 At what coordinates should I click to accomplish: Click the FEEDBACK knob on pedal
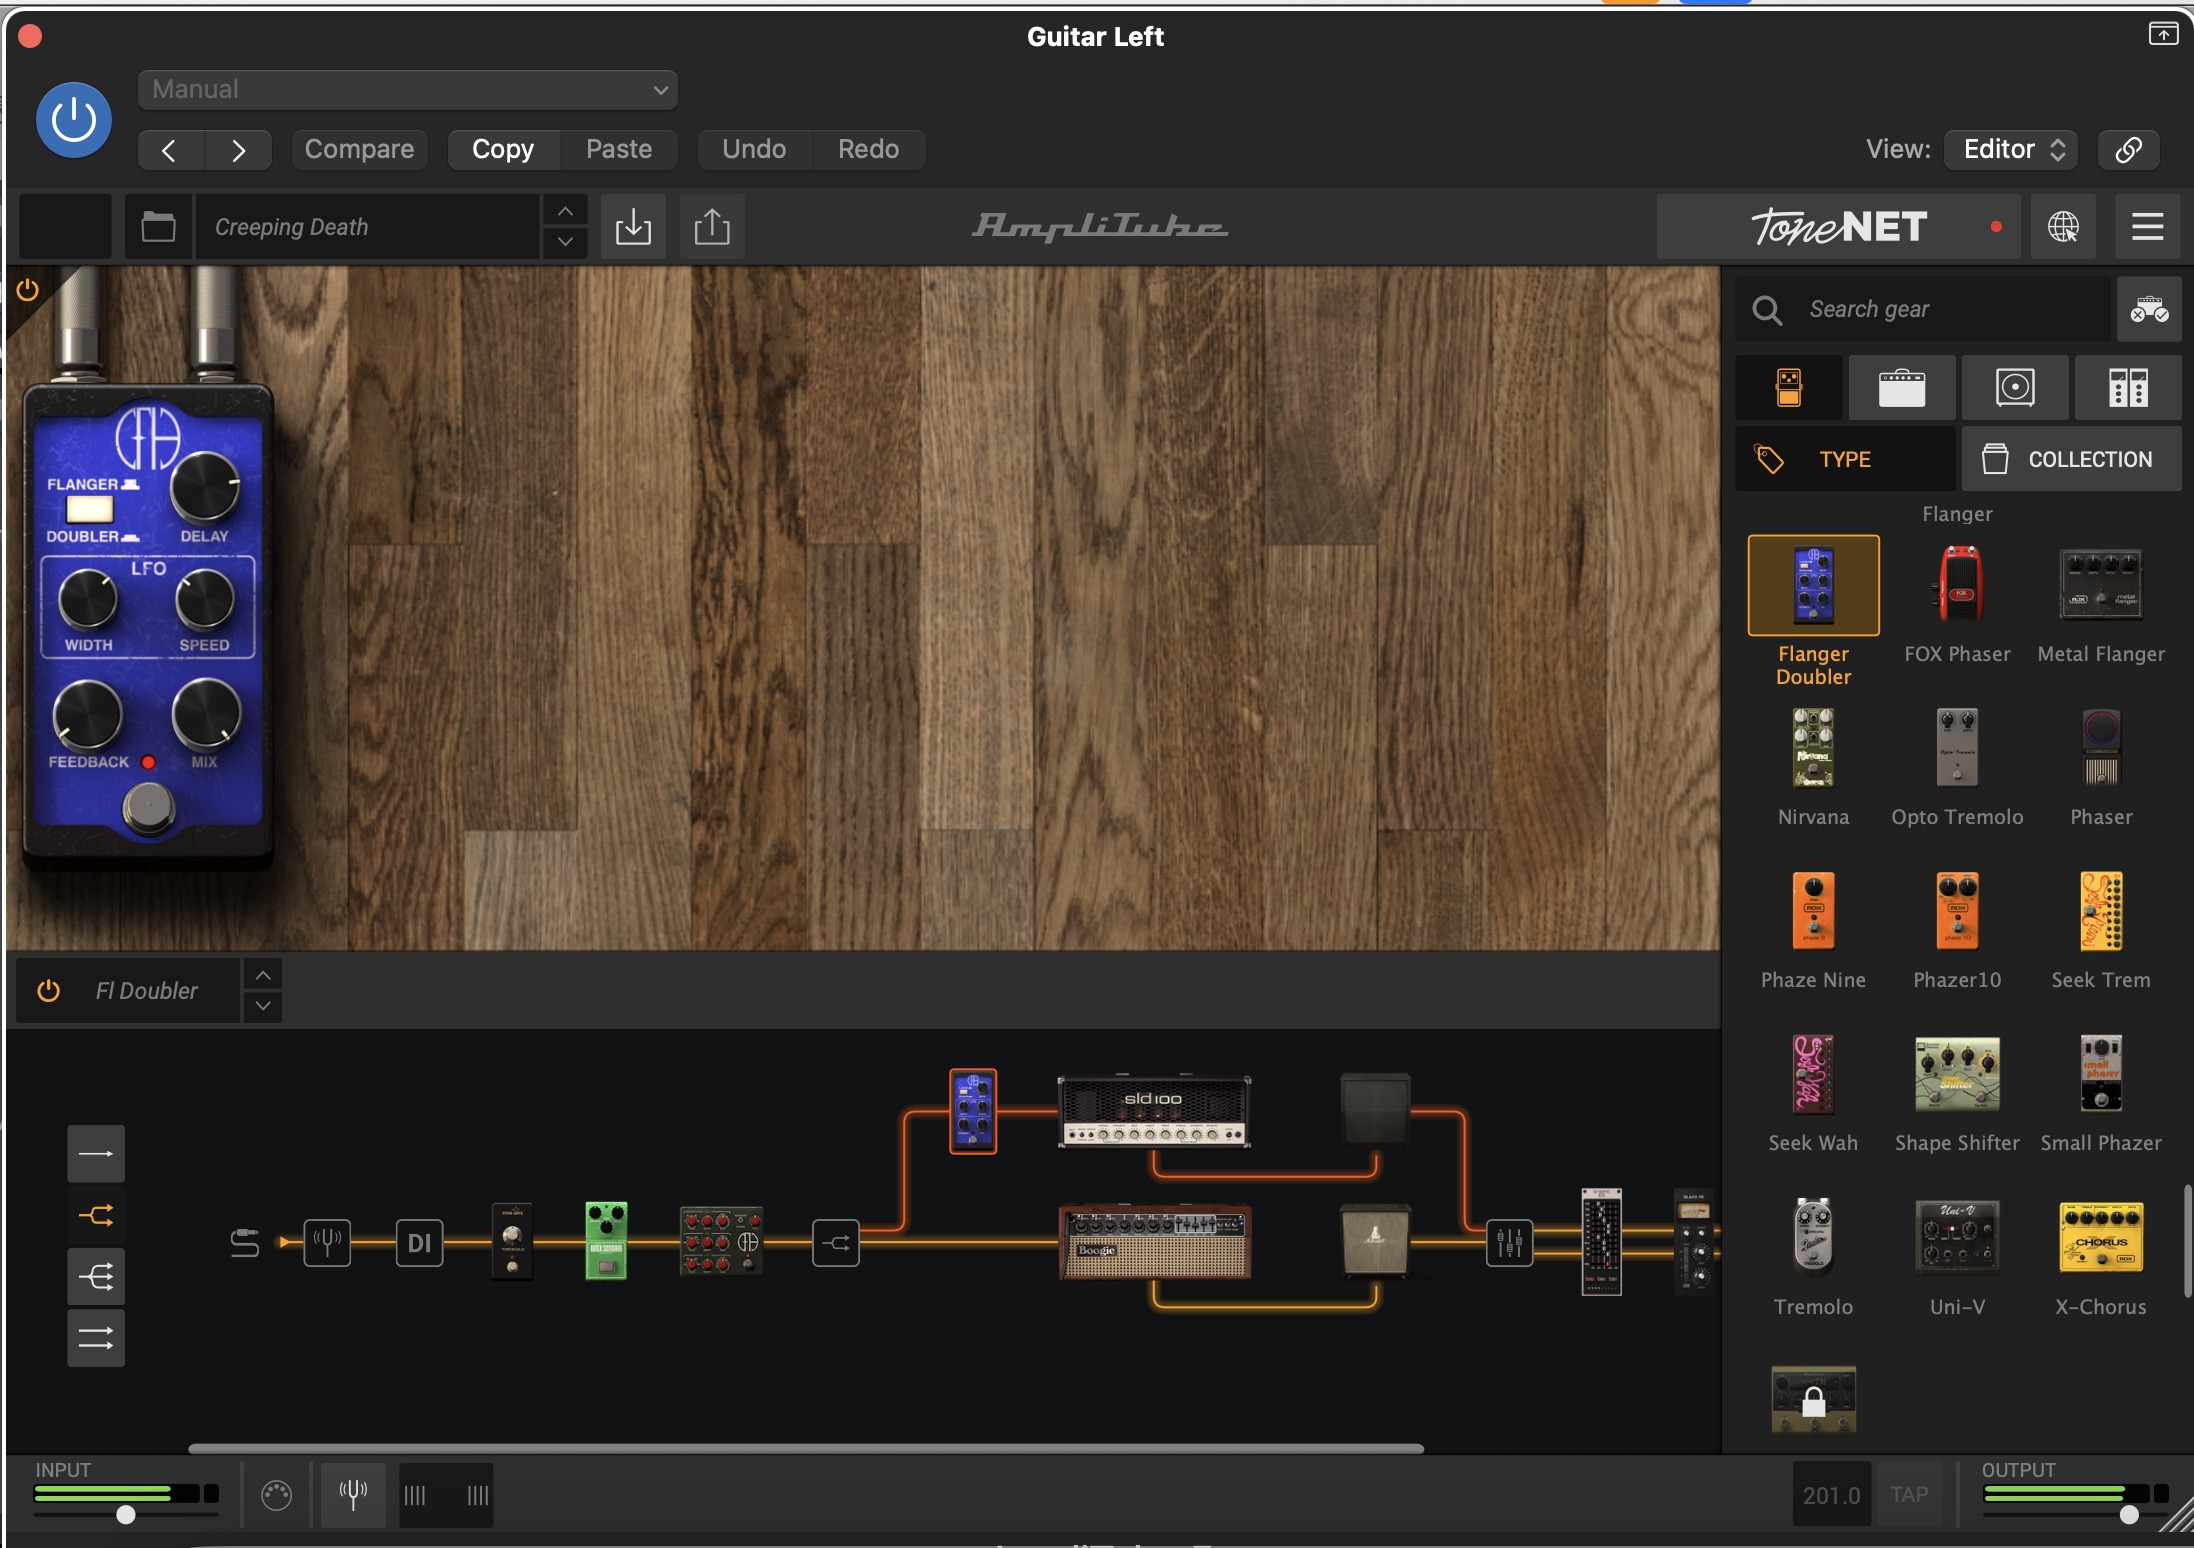pyautogui.click(x=88, y=714)
